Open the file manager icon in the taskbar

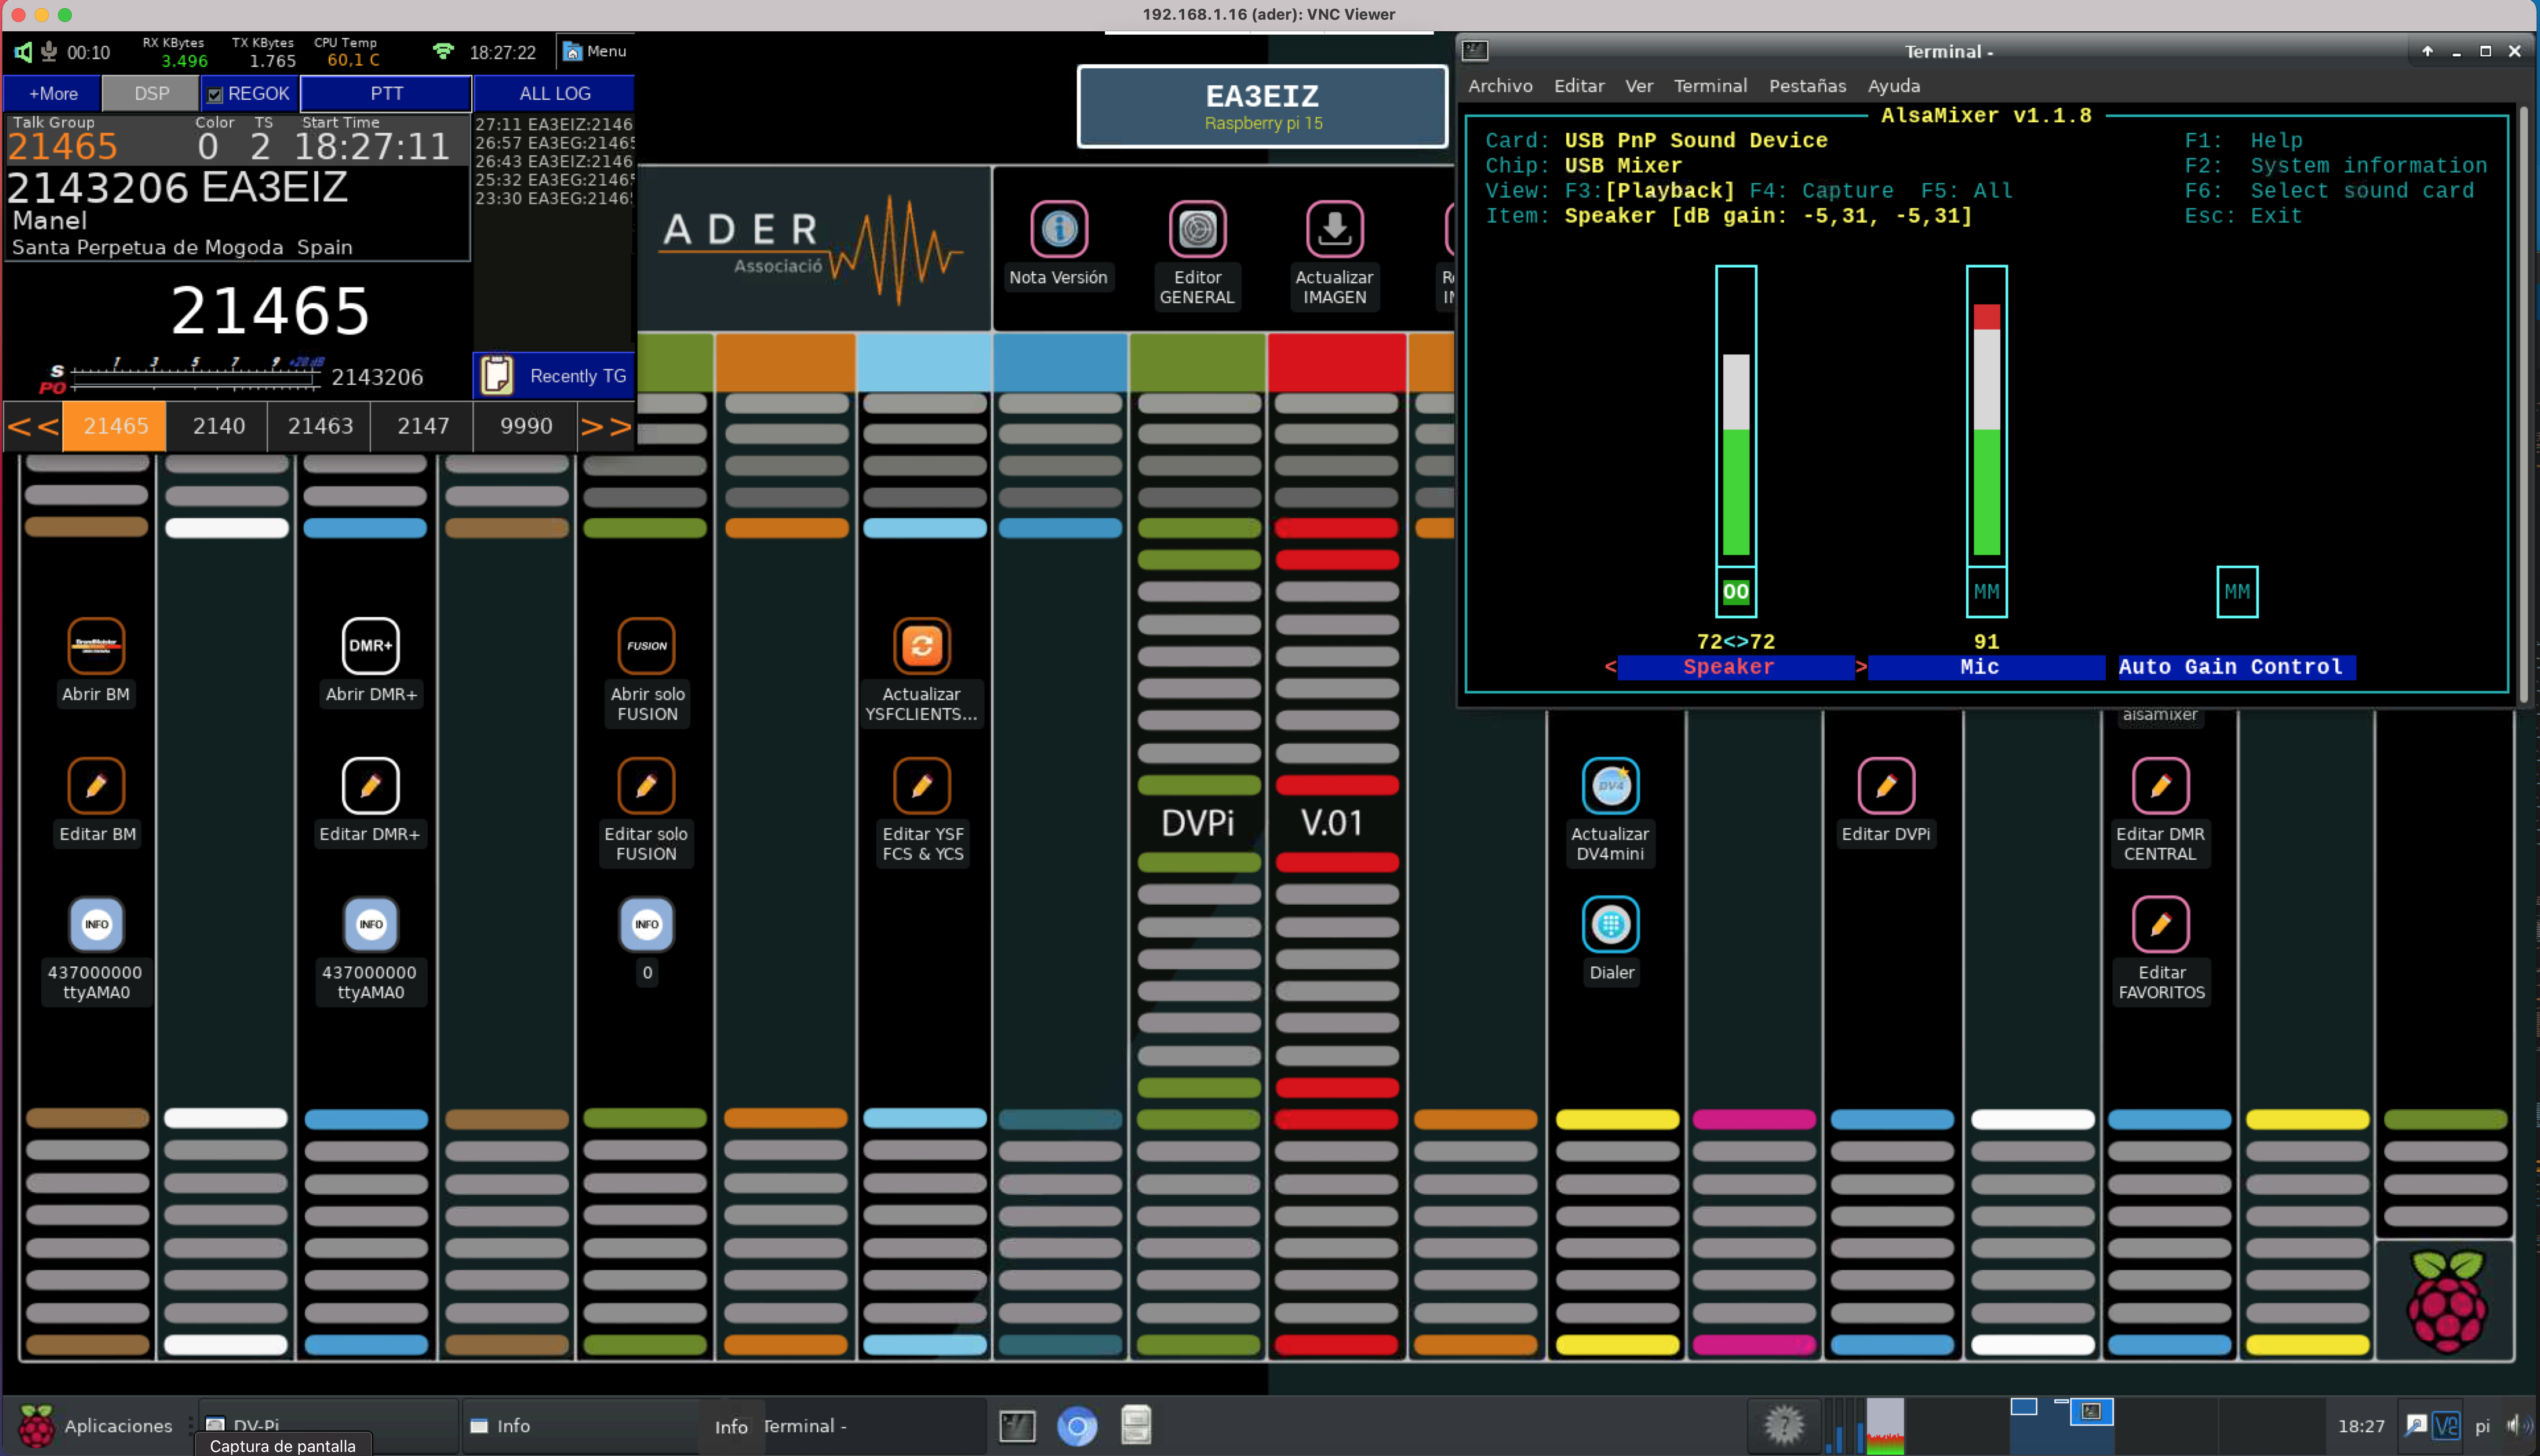pyautogui.click(x=1136, y=1426)
